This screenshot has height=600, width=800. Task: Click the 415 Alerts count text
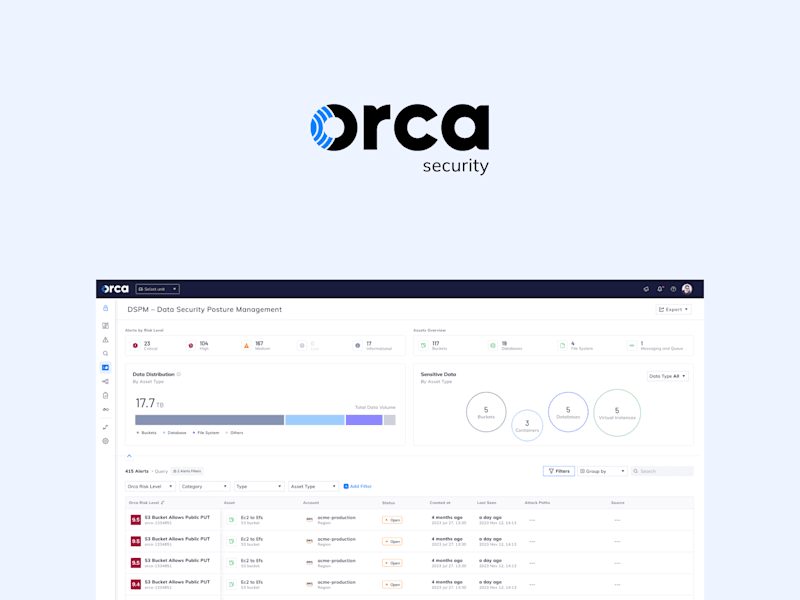point(137,471)
